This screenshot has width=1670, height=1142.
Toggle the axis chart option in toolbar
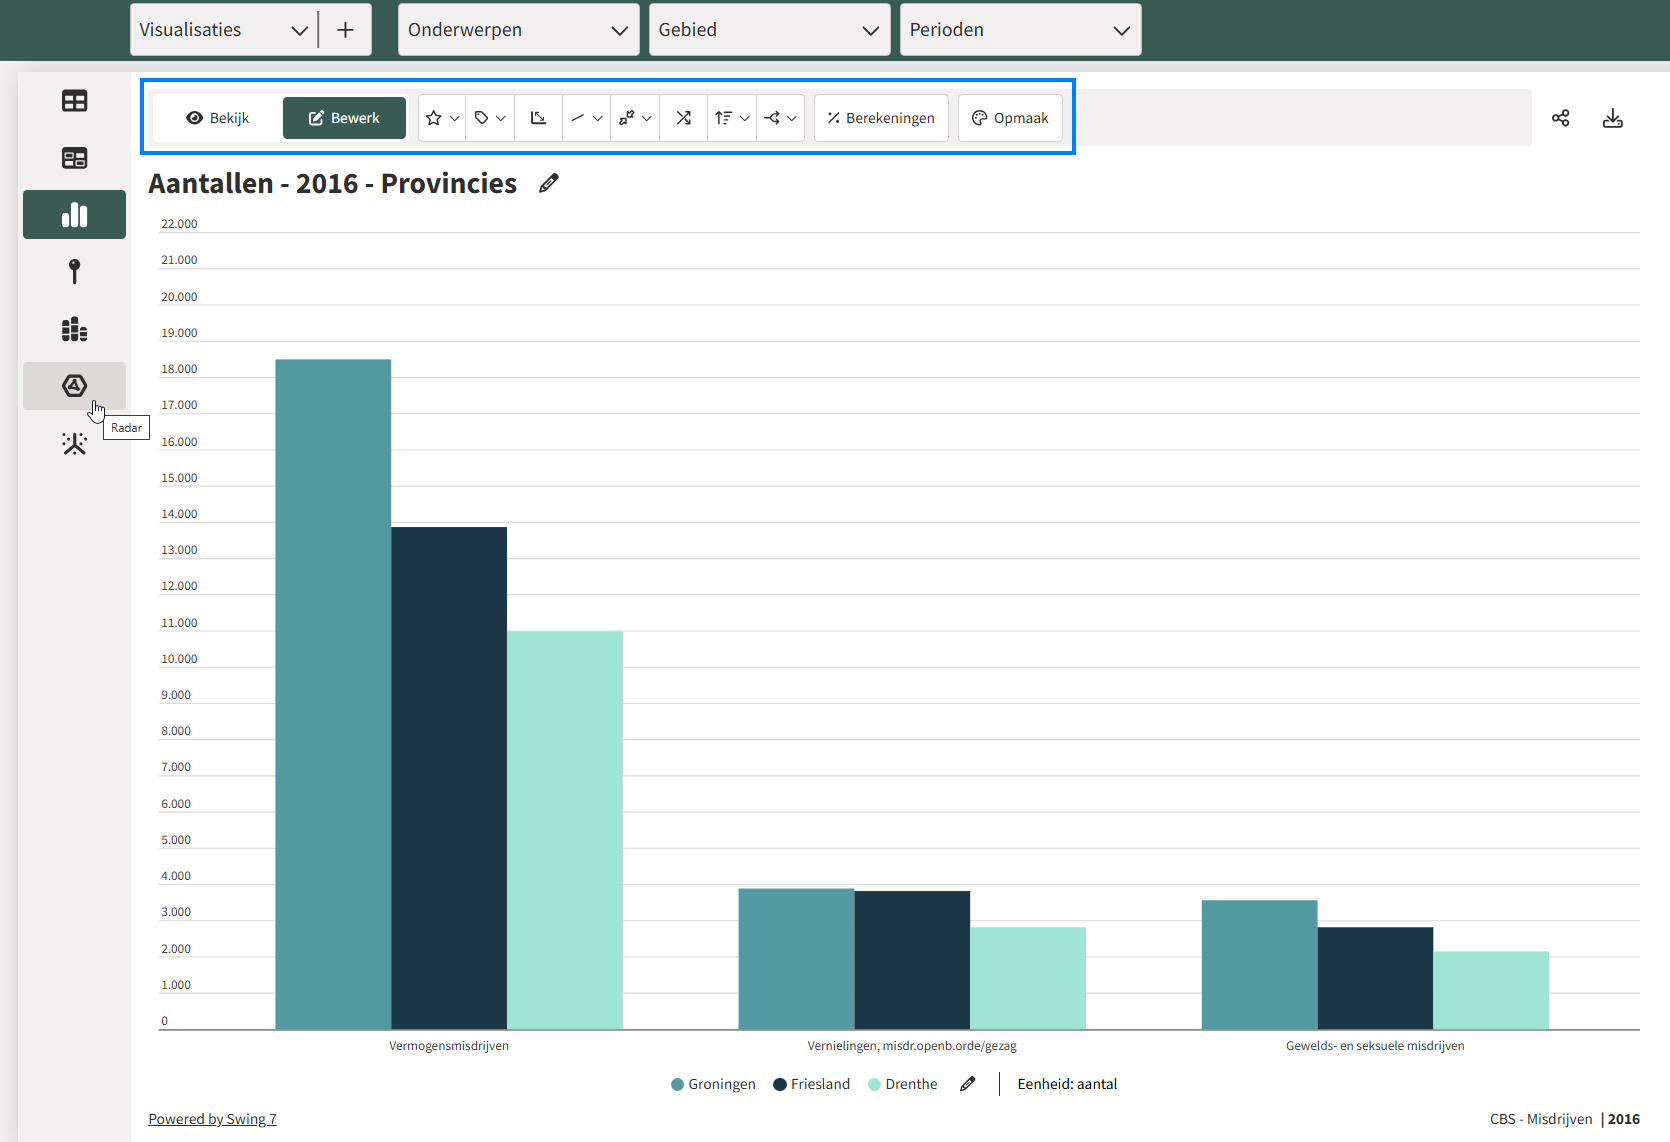coord(538,118)
